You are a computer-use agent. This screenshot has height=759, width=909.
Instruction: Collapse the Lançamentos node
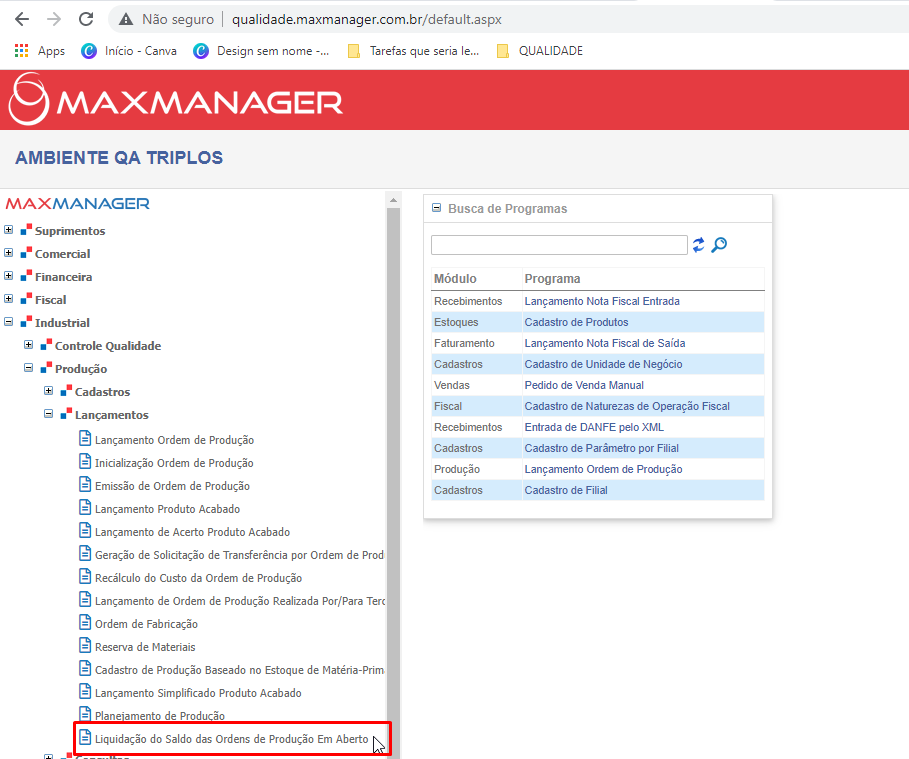[49, 414]
